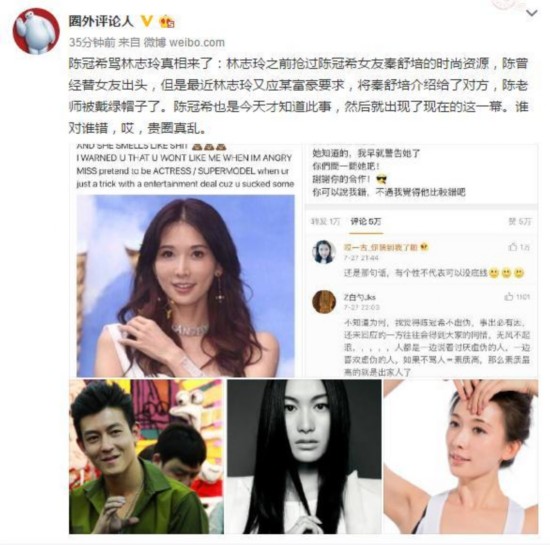Viewport: 550px width, 545px height.
Task: Switch to the 转发 1万 tab
Action: click(x=326, y=221)
